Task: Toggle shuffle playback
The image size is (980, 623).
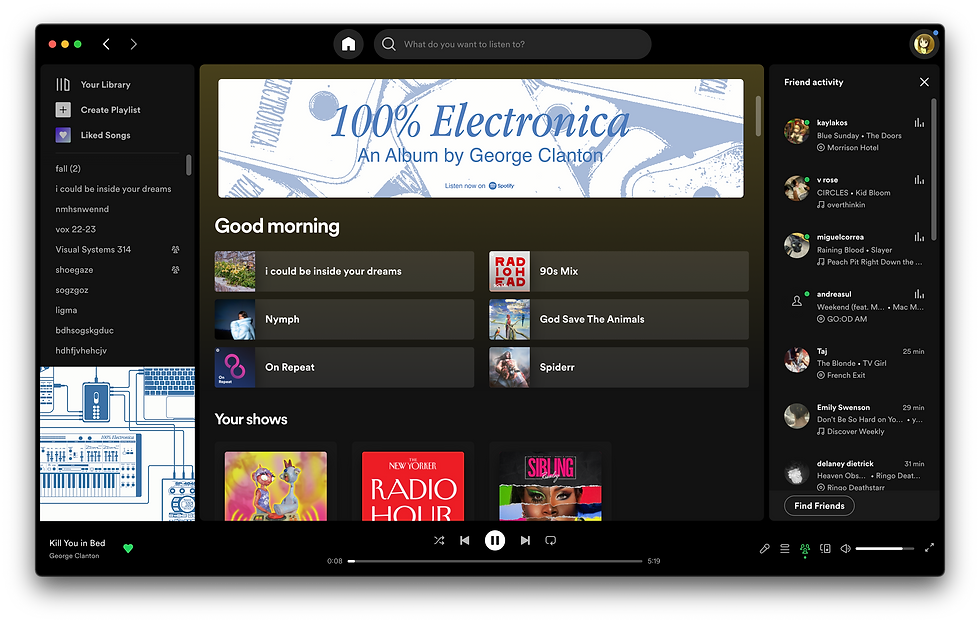Action: (x=439, y=541)
